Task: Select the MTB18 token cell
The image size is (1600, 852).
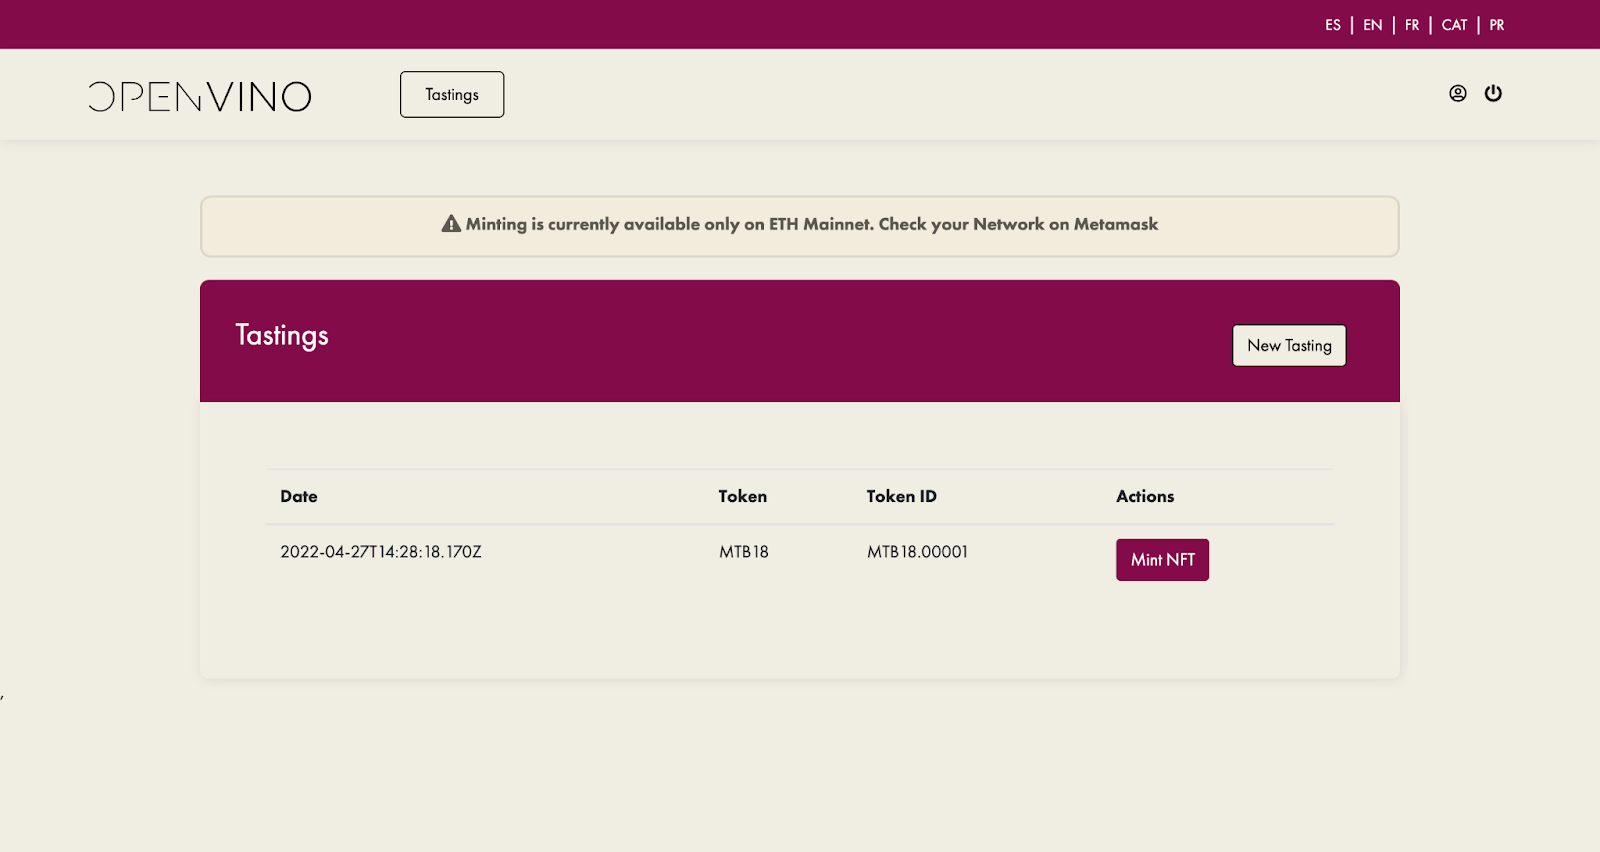Action: [744, 552]
